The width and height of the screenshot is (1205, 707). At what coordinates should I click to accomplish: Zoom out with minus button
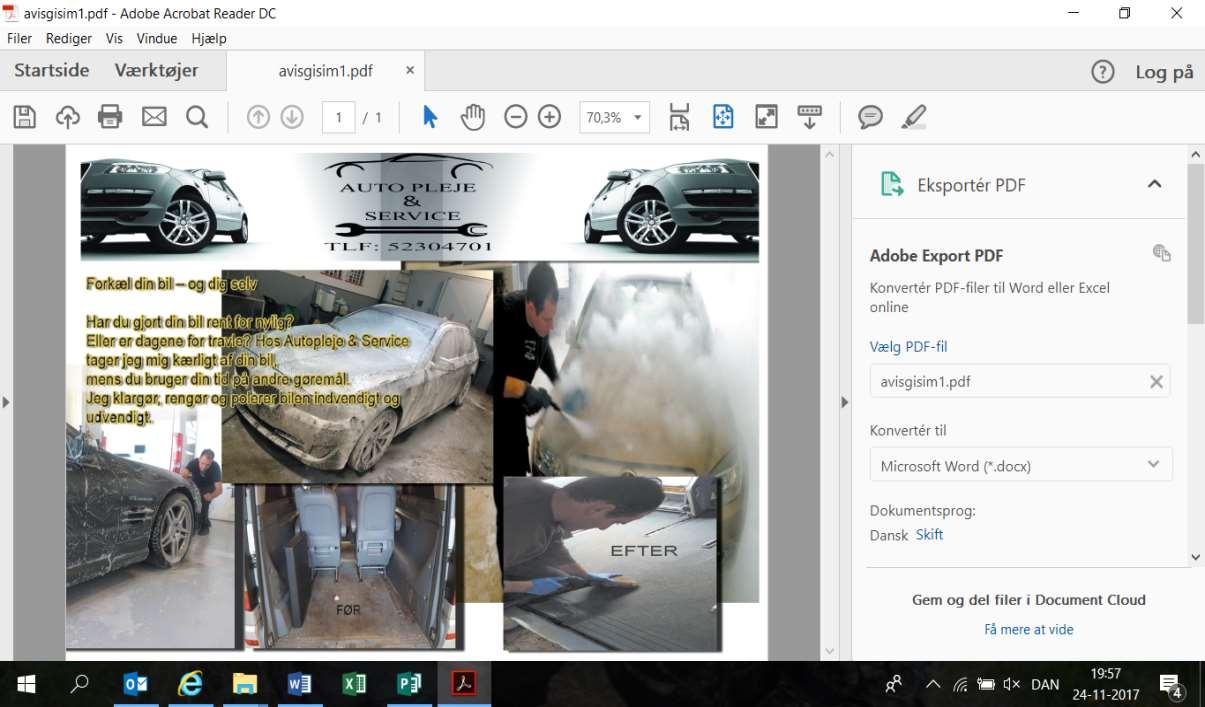click(x=516, y=117)
